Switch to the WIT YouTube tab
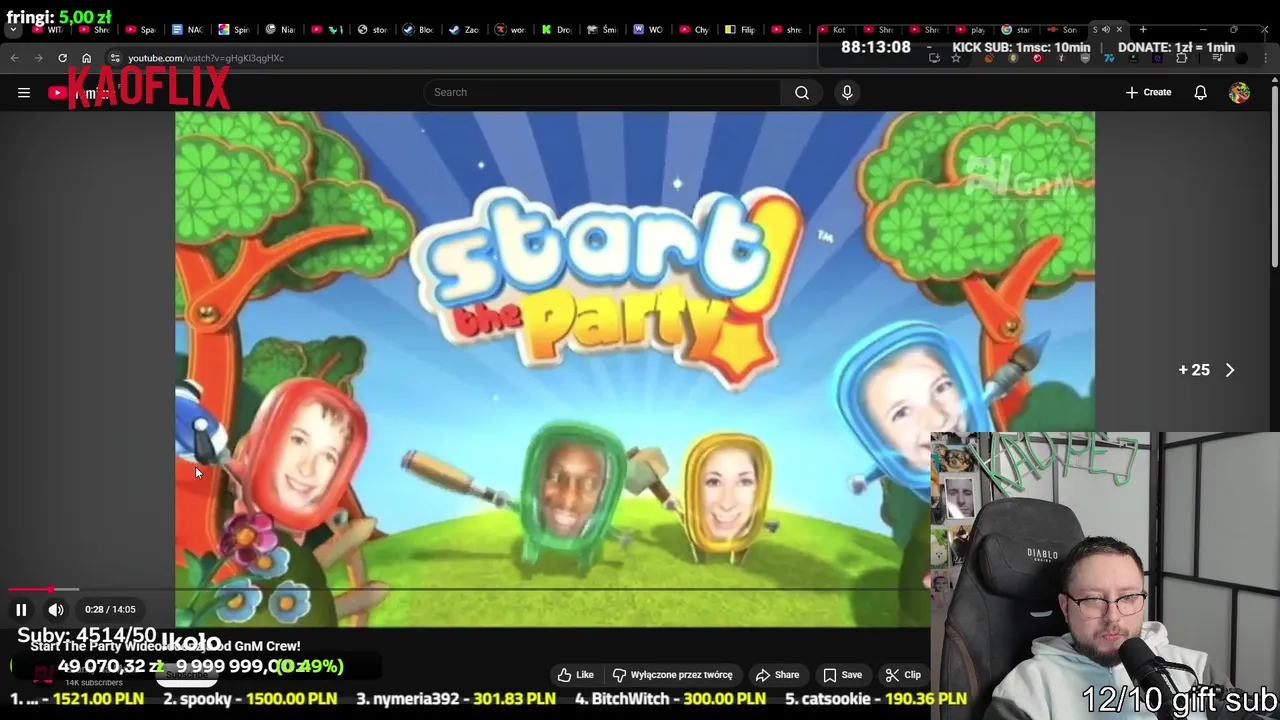The width and height of the screenshot is (1280, 720). [x=48, y=30]
